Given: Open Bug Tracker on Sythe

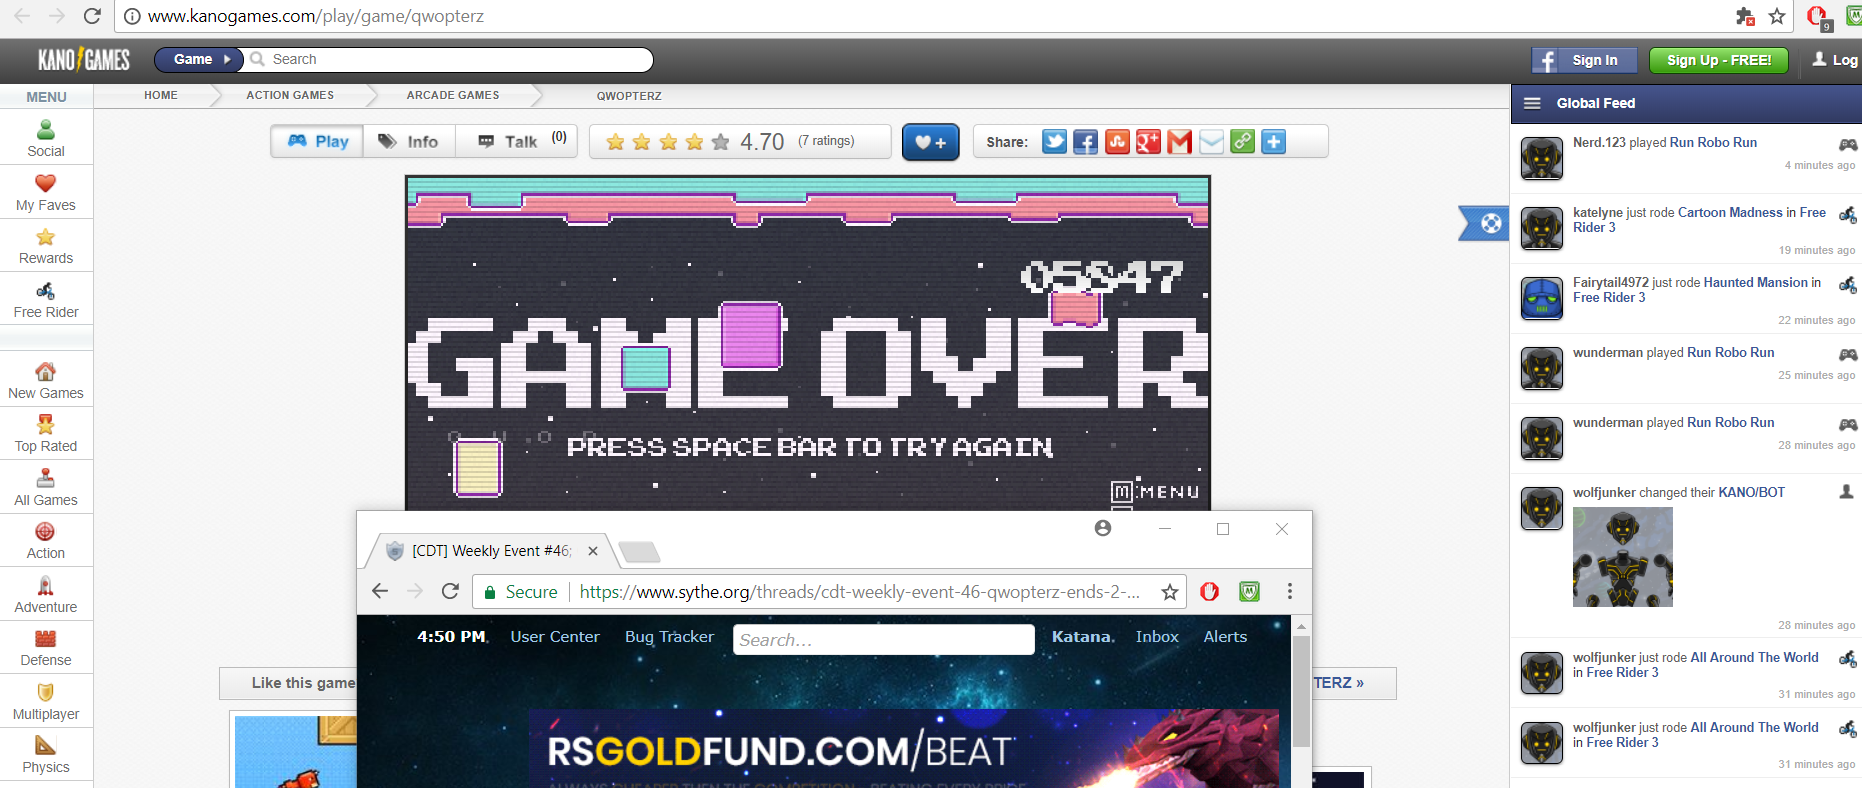Looking at the screenshot, I should click(669, 637).
